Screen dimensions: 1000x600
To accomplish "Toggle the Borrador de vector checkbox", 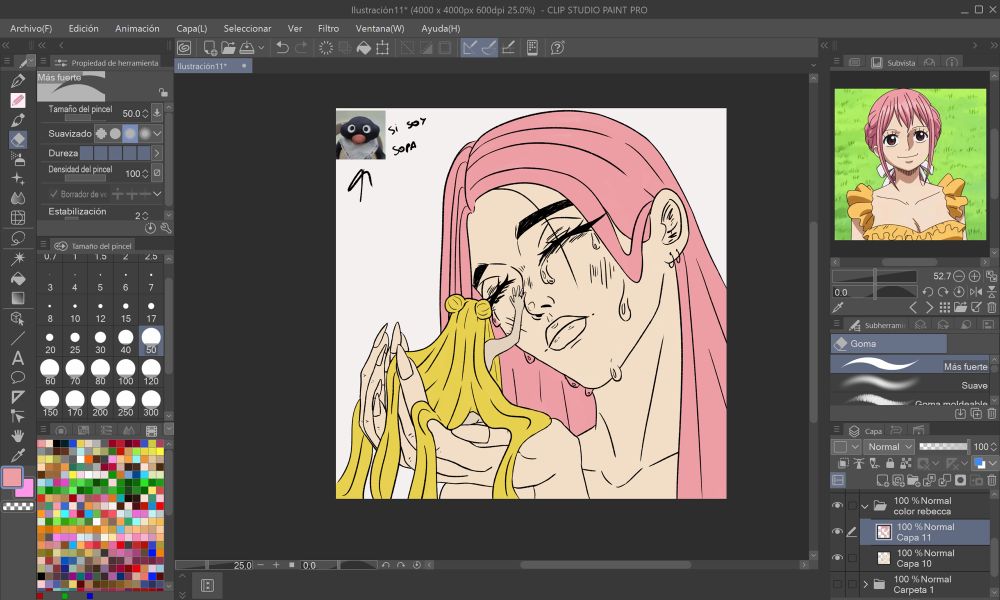I will click(54, 194).
